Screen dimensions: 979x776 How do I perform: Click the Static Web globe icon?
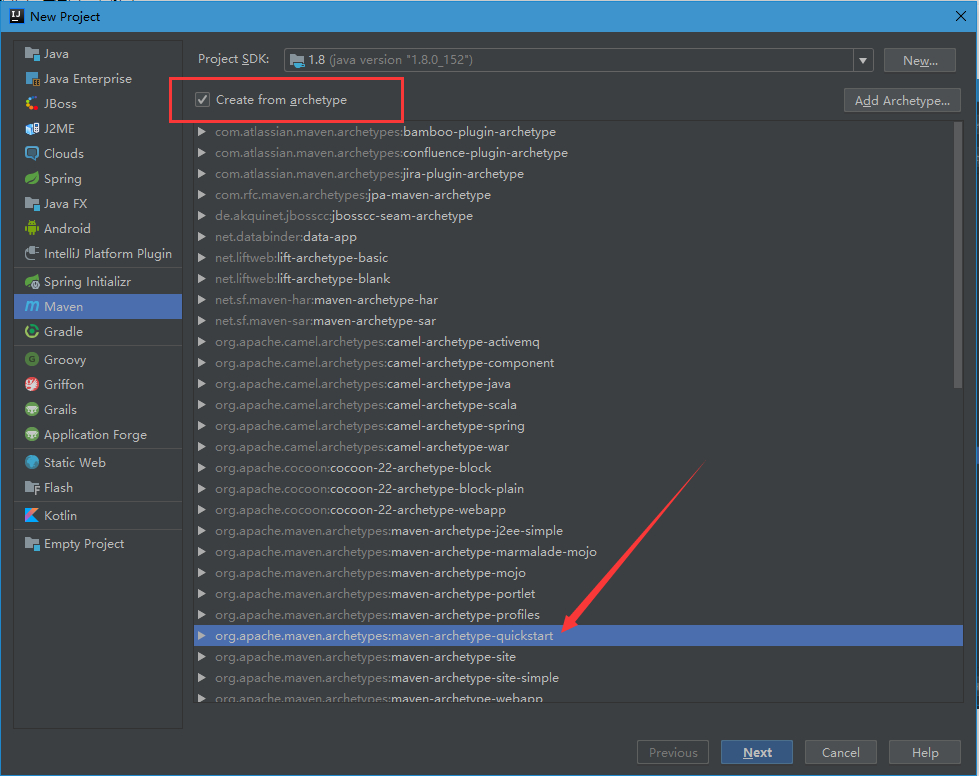32,463
